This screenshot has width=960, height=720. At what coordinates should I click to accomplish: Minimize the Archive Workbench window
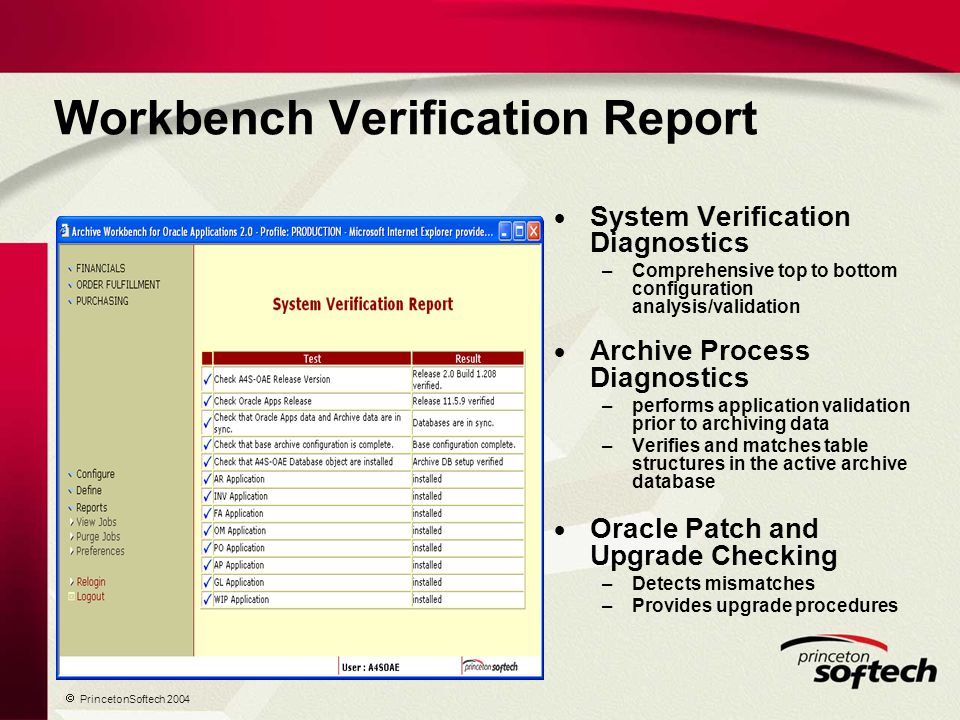click(505, 231)
